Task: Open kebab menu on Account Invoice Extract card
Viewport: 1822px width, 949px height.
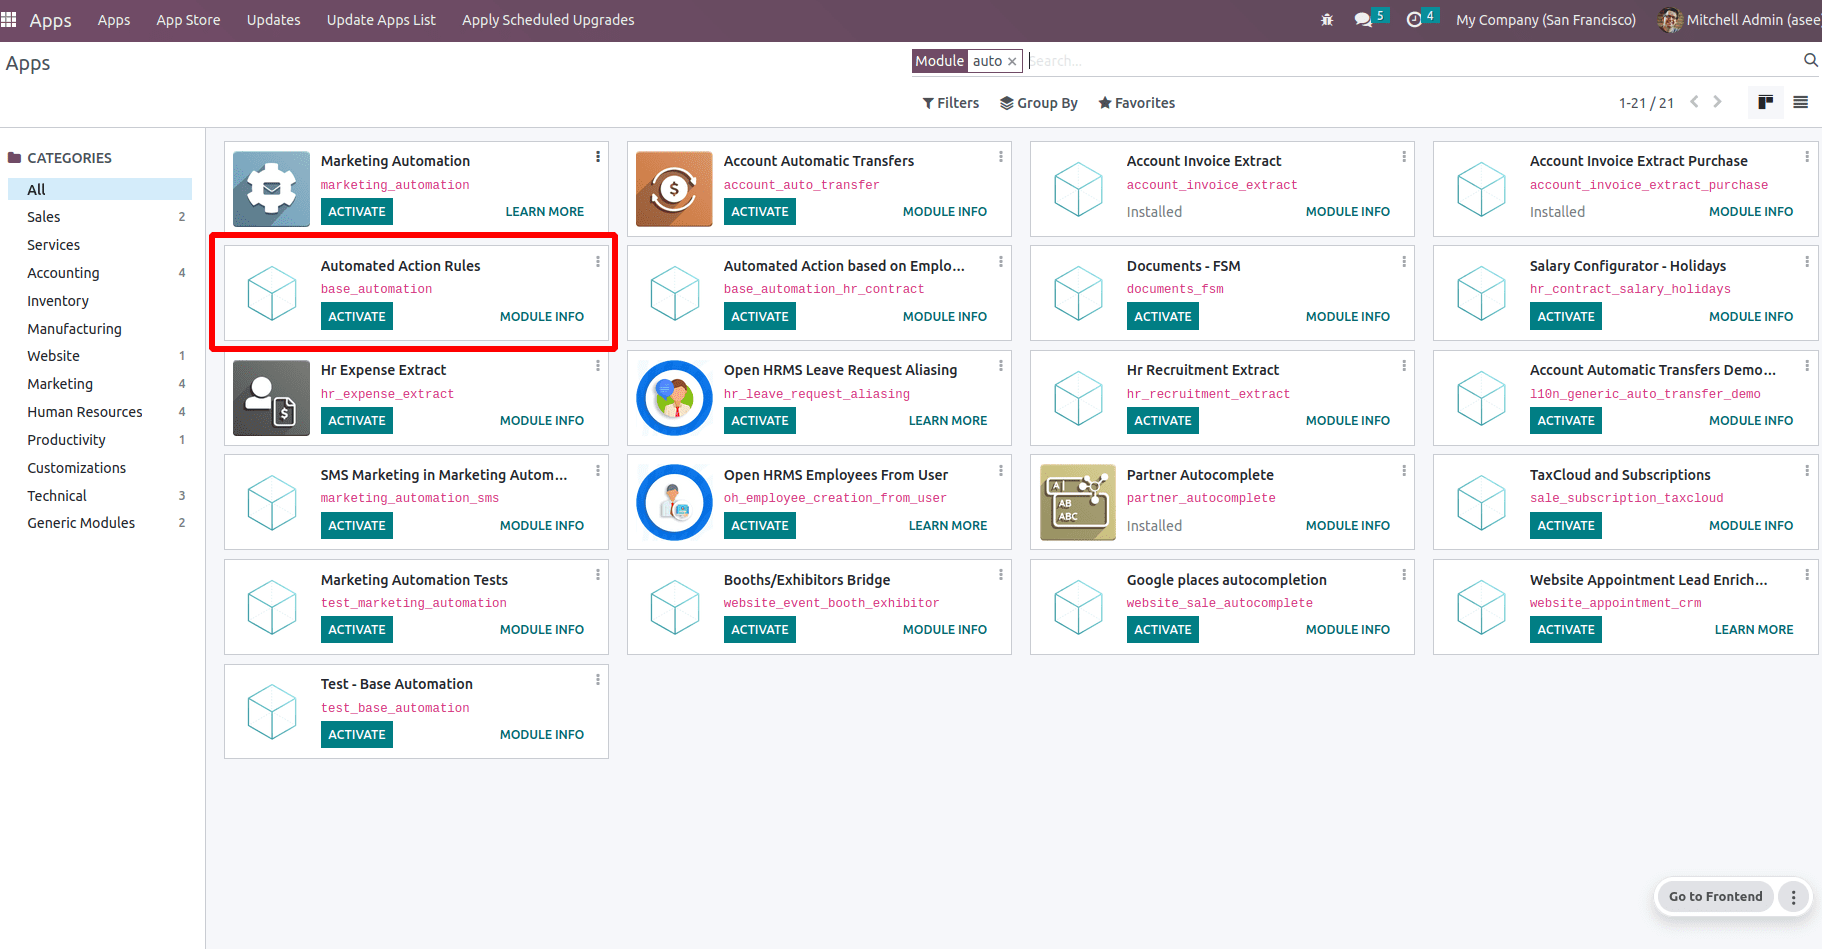Action: point(1404,157)
